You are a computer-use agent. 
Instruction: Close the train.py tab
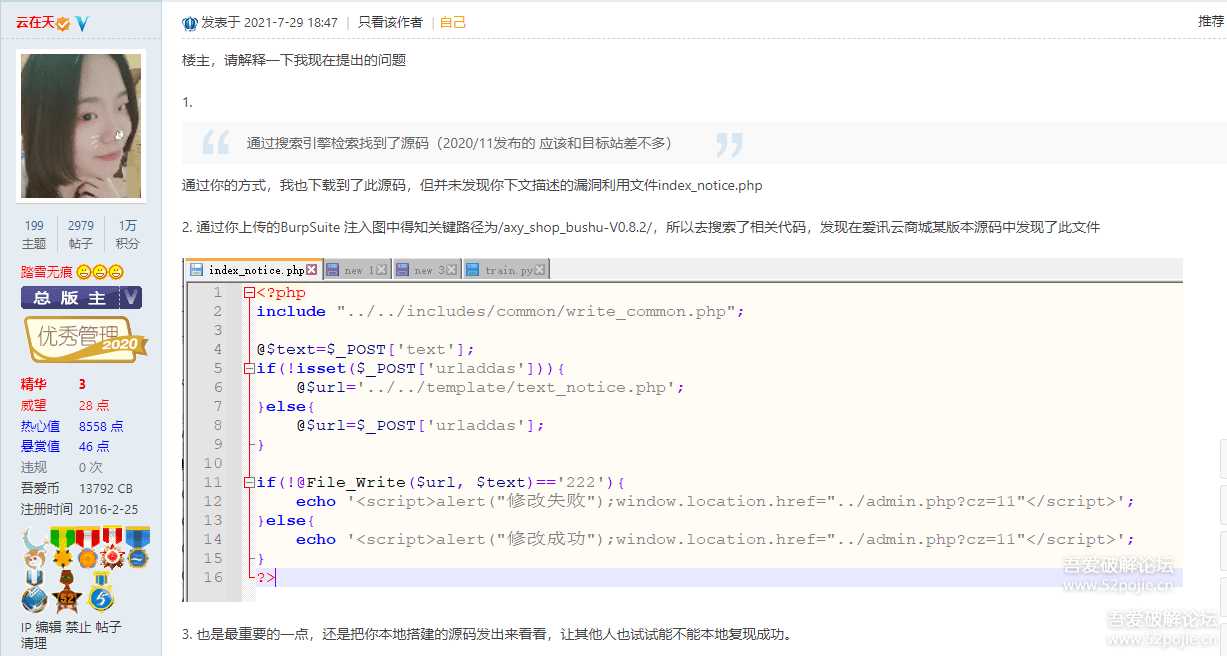pos(540,270)
